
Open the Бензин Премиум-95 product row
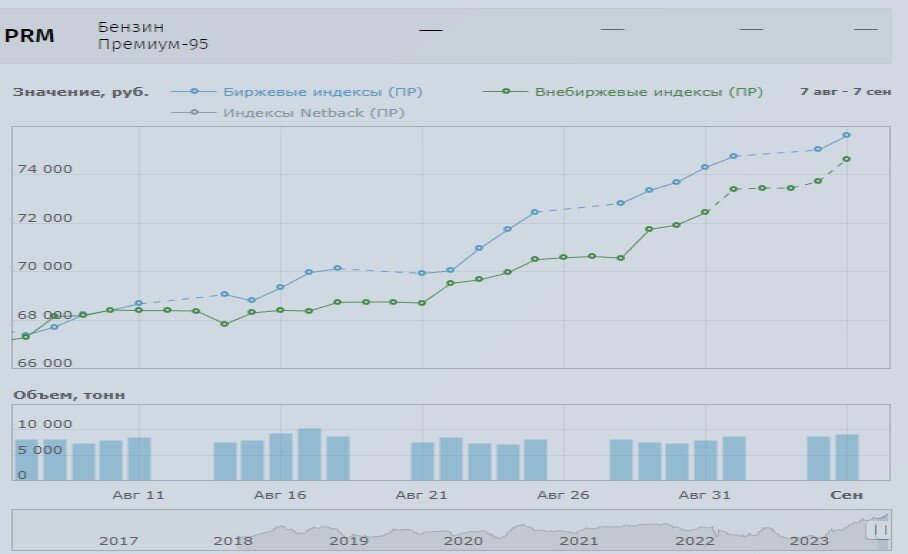pos(446,36)
